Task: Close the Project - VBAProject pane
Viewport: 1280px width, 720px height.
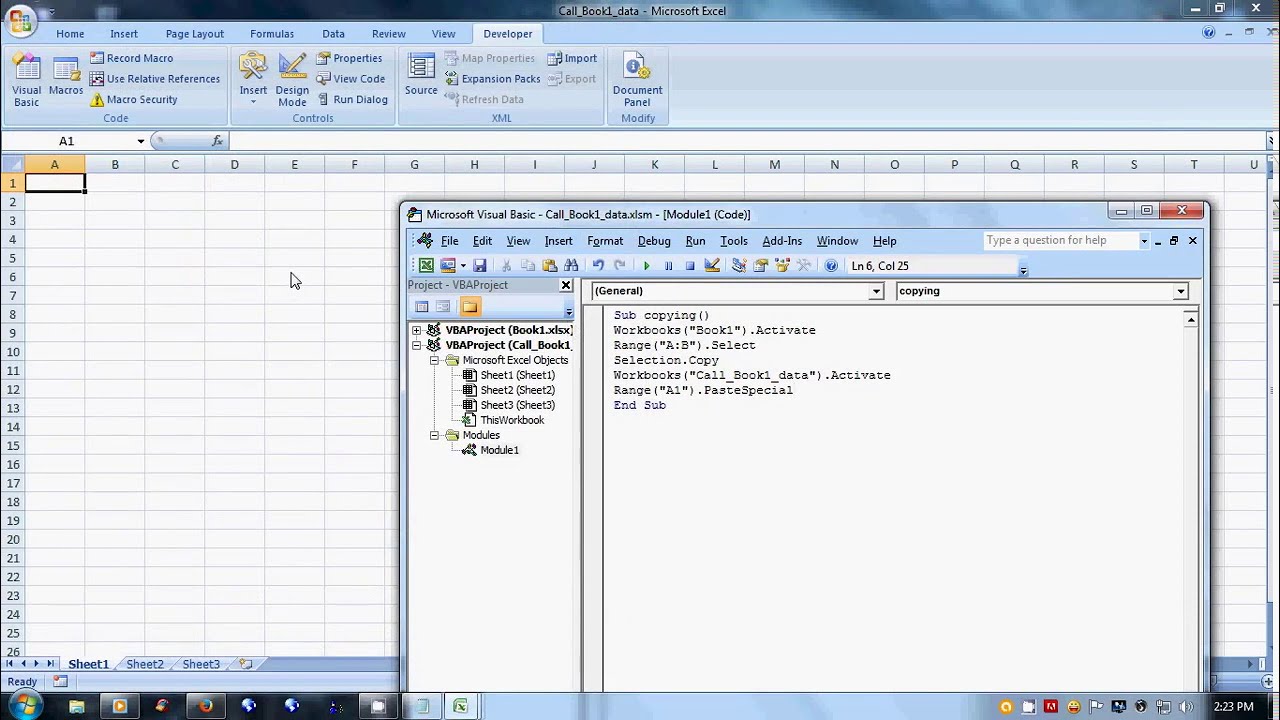Action: pos(566,285)
